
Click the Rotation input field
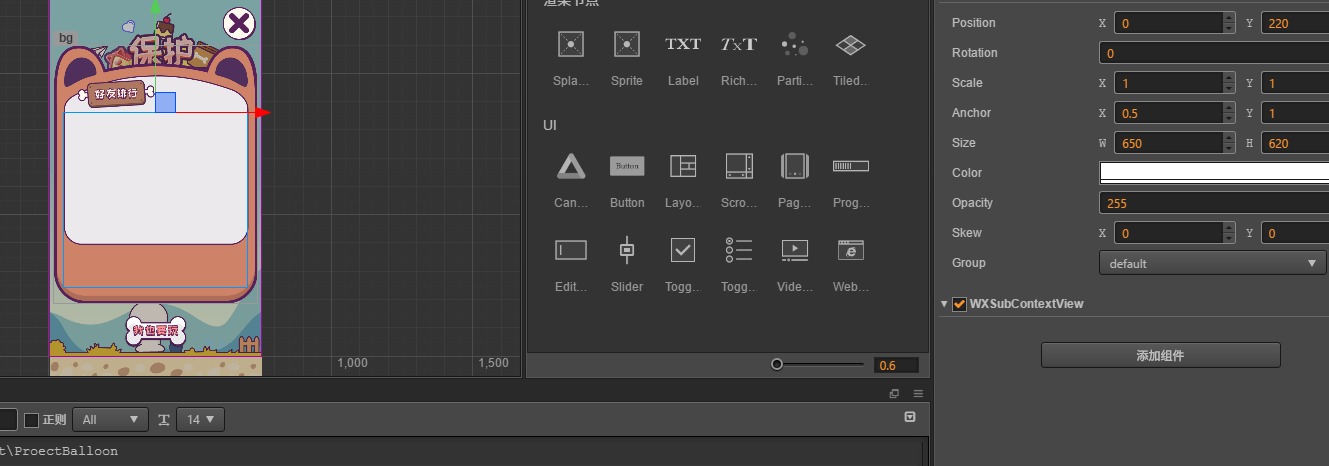pyautogui.click(x=1214, y=53)
